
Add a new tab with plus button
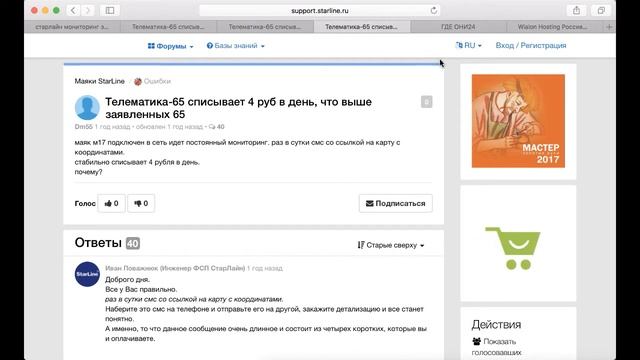(x=609, y=27)
